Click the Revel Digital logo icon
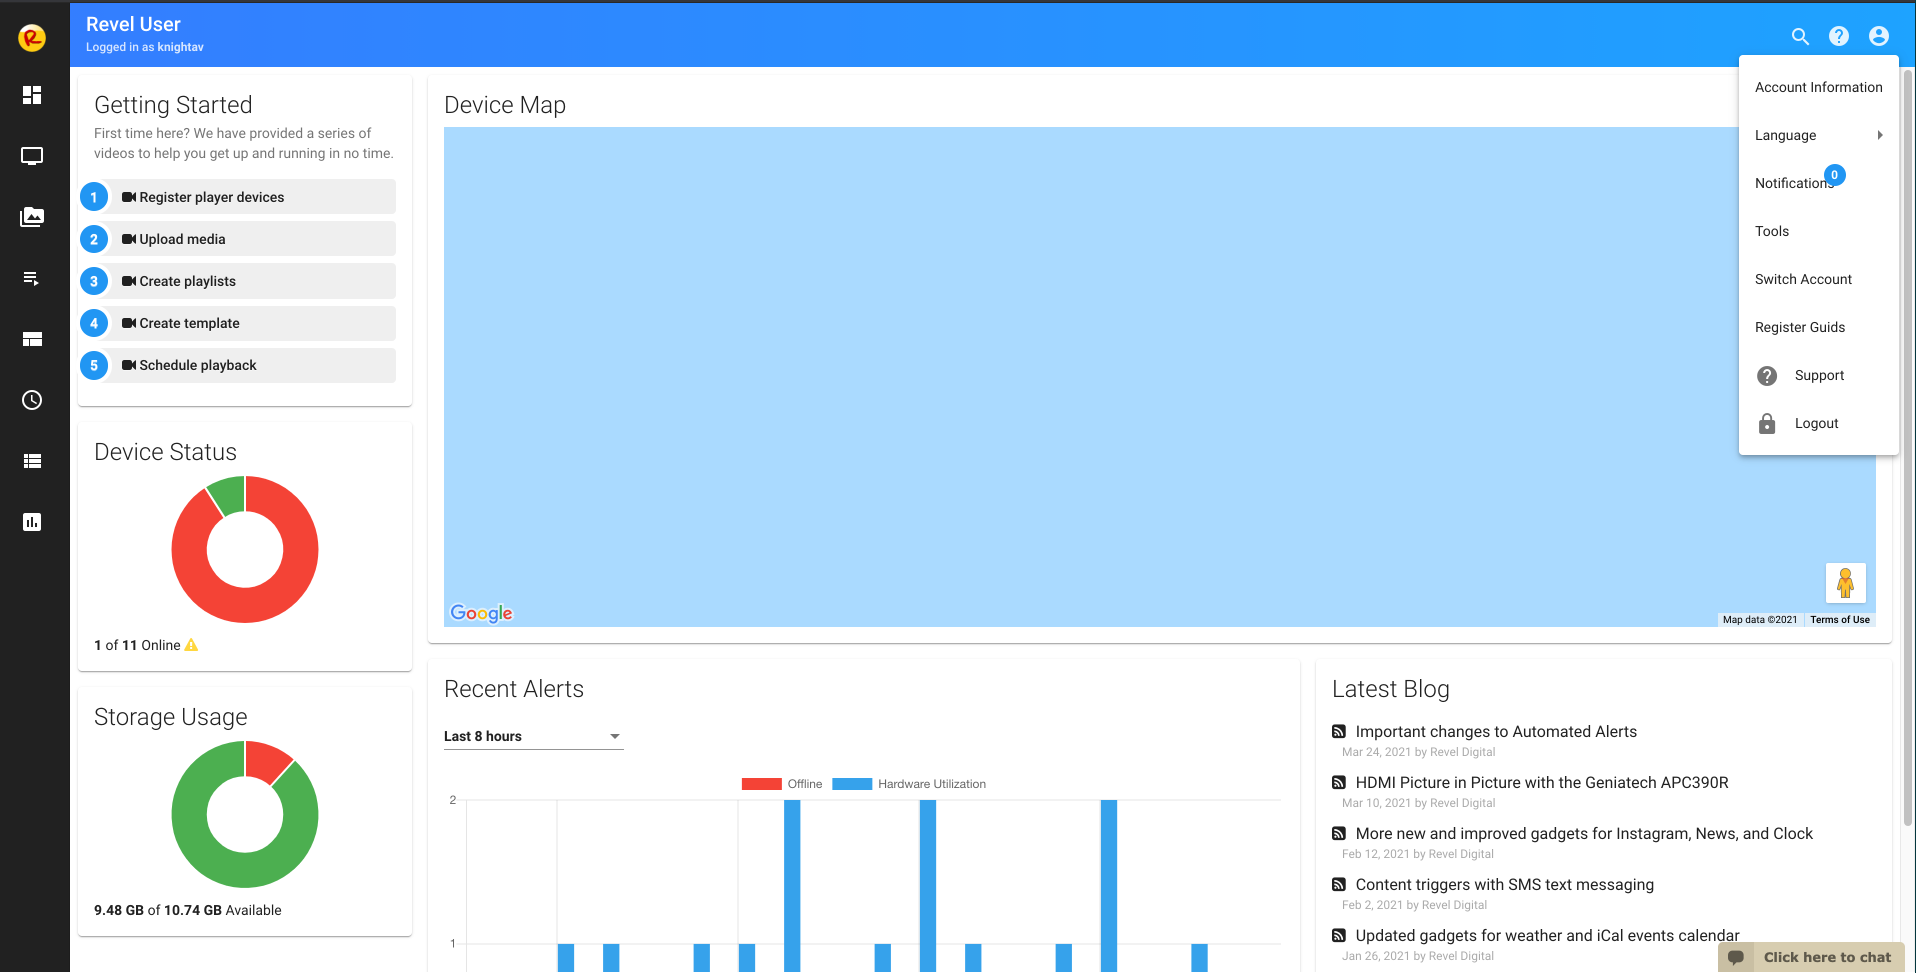The width and height of the screenshot is (1916, 973). [32, 38]
